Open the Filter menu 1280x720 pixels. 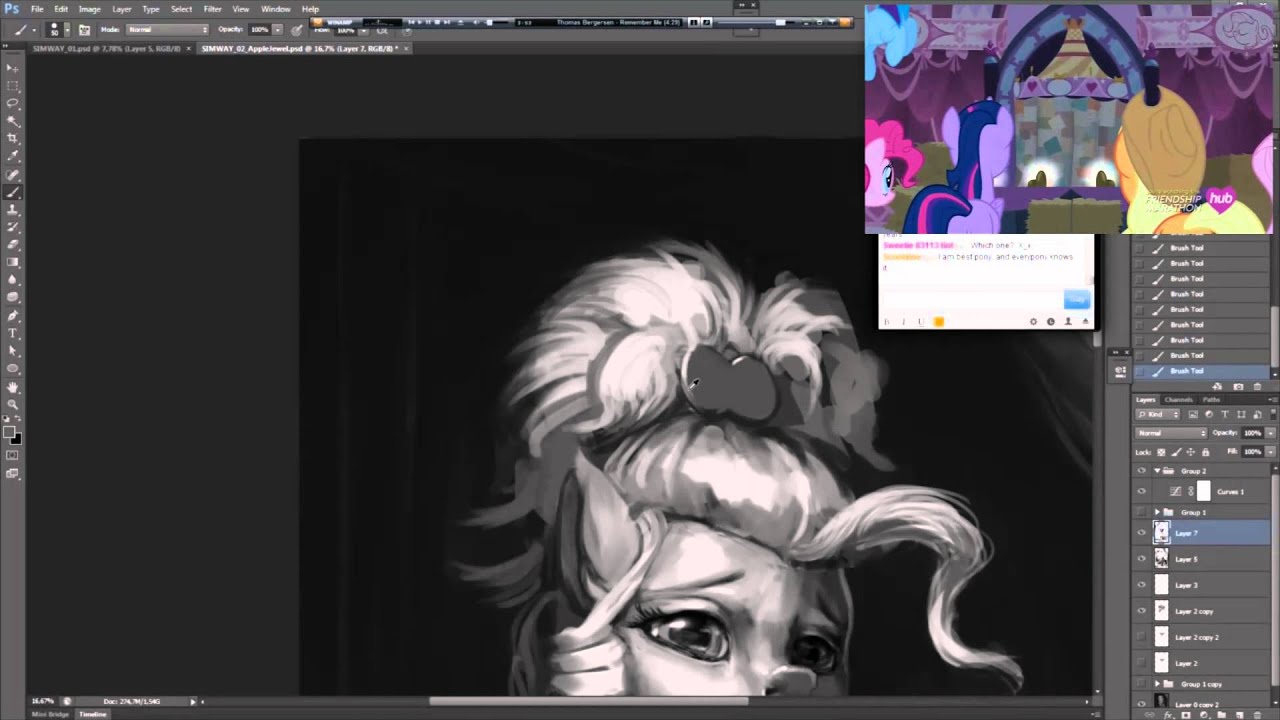coord(212,9)
